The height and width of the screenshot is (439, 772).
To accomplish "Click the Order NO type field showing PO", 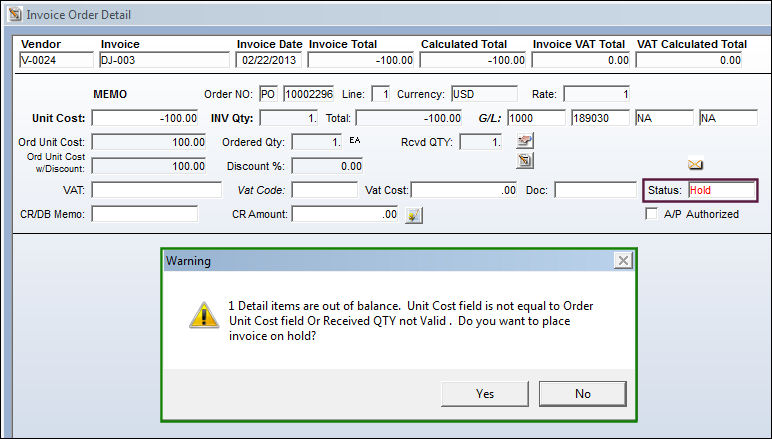I will pyautogui.click(x=268, y=94).
